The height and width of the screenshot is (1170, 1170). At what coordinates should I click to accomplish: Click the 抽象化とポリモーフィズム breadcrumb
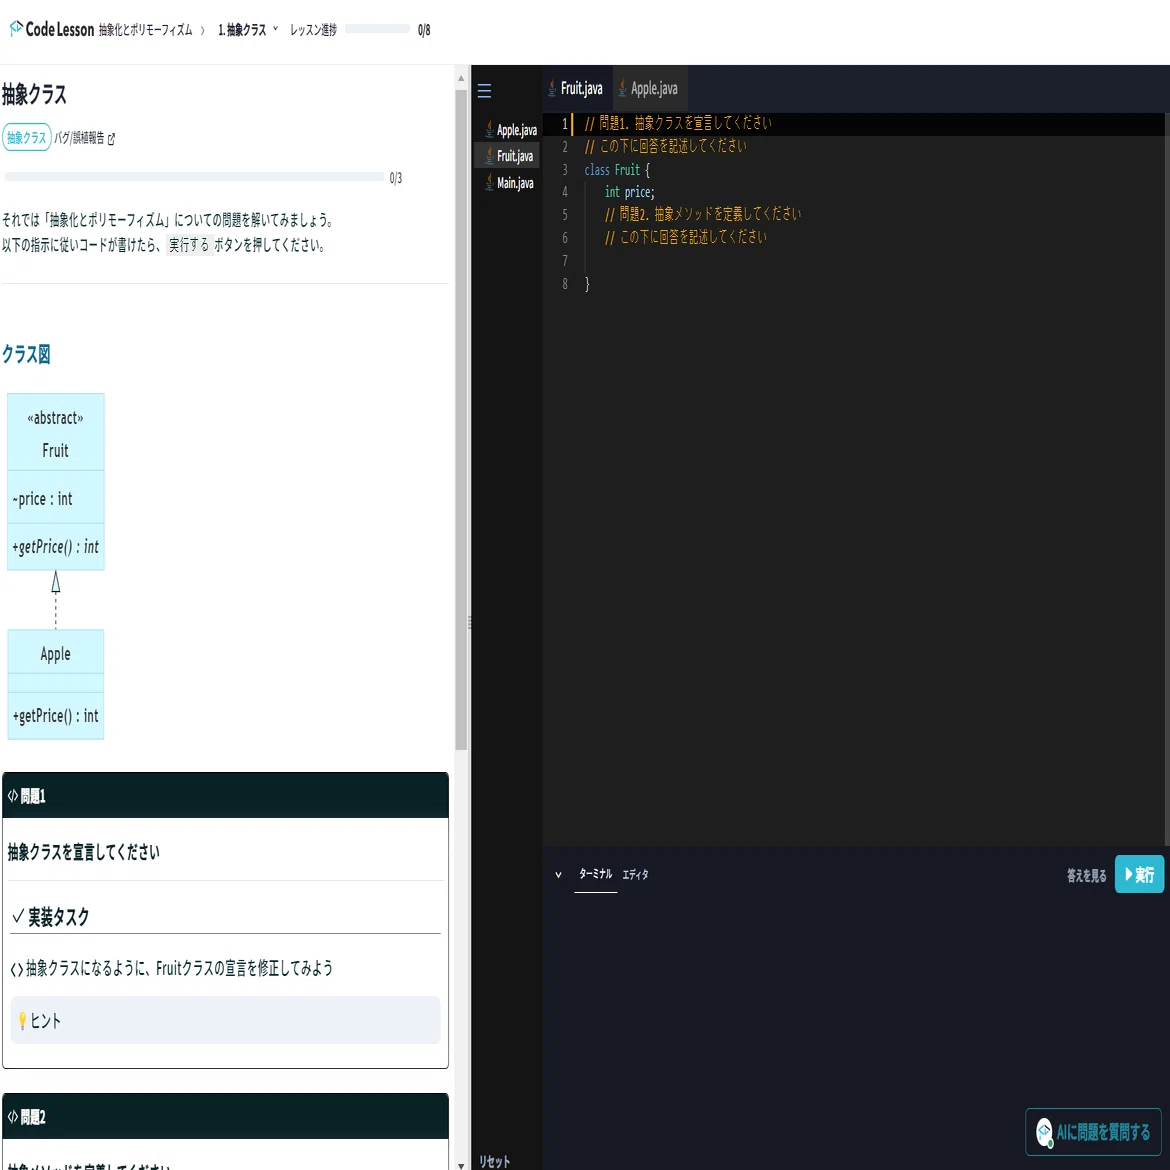(146, 30)
